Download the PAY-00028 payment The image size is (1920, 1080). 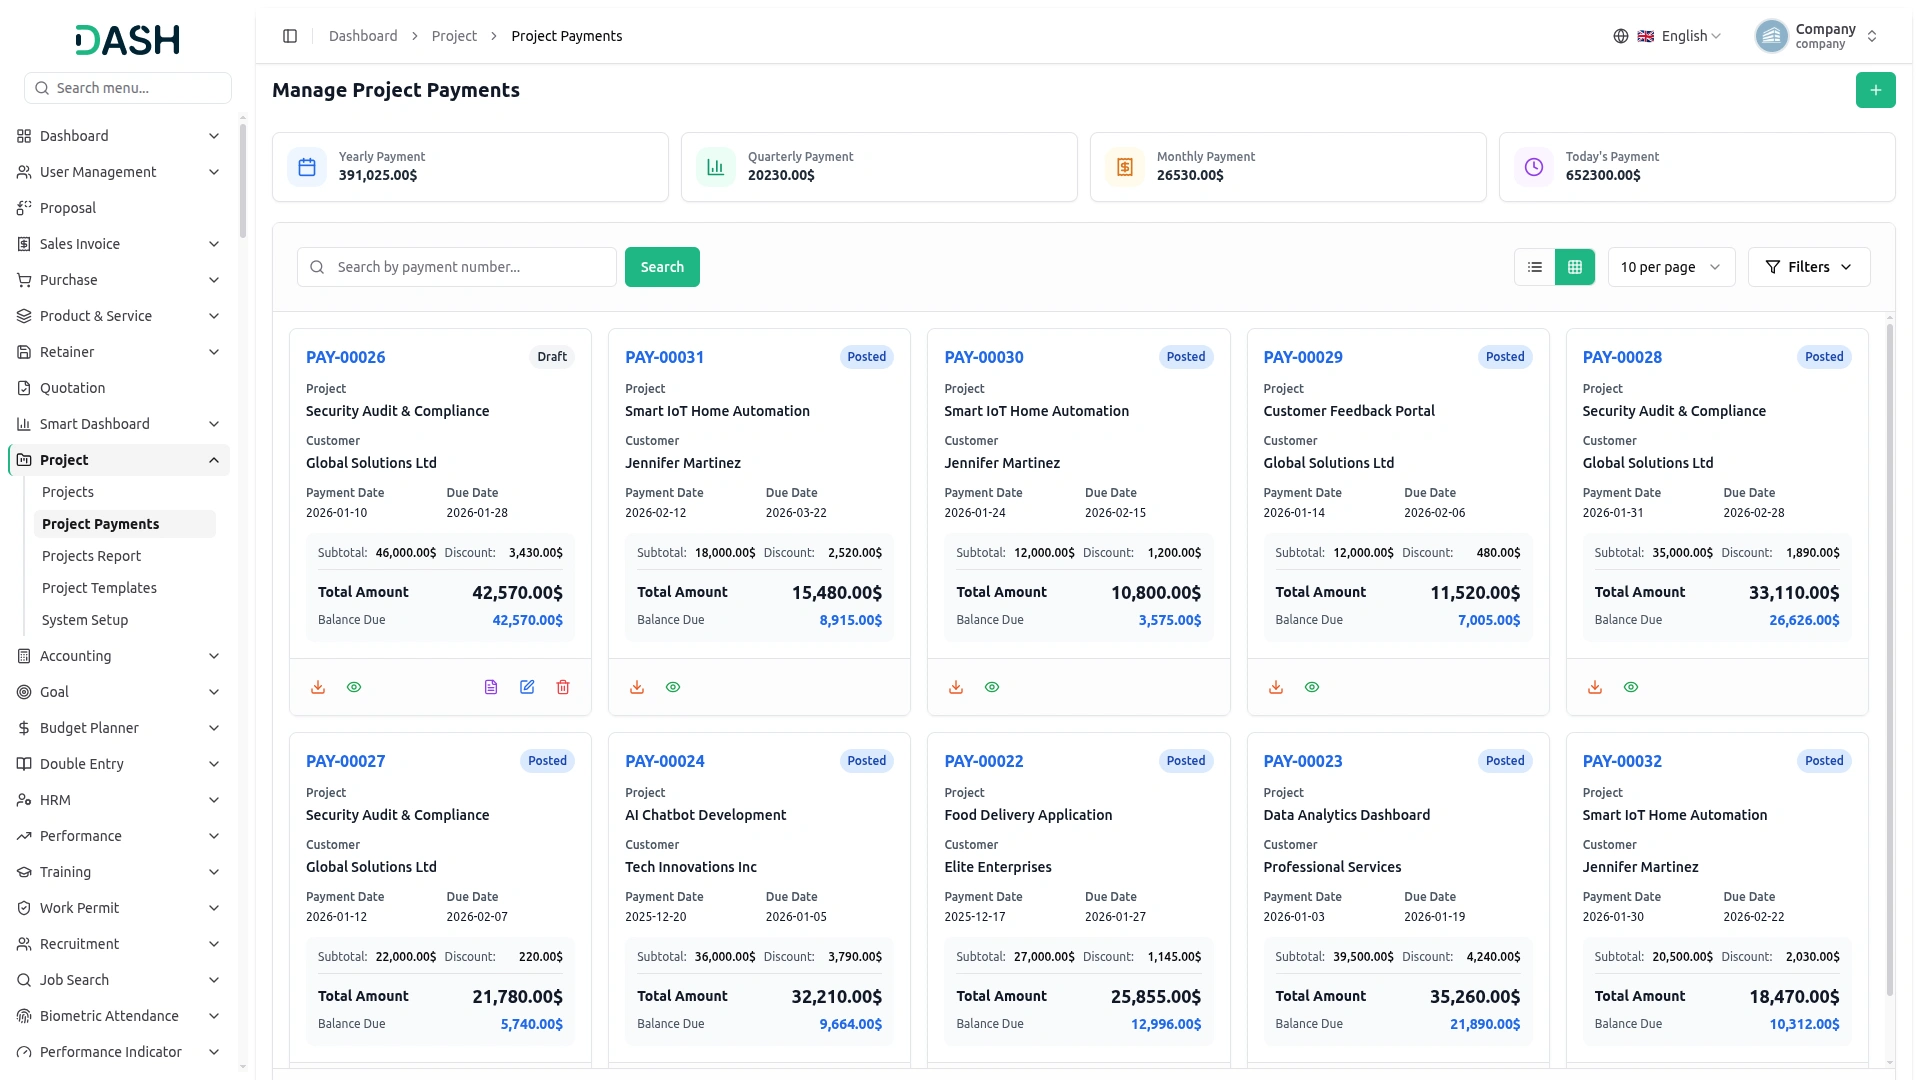click(x=1595, y=687)
